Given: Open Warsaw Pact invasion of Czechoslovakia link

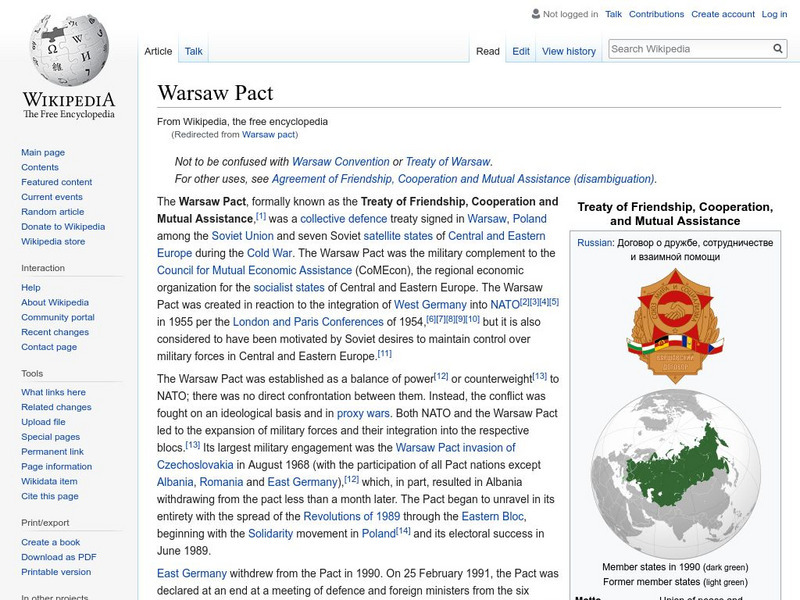Looking at the screenshot, I should coord(456,447).
